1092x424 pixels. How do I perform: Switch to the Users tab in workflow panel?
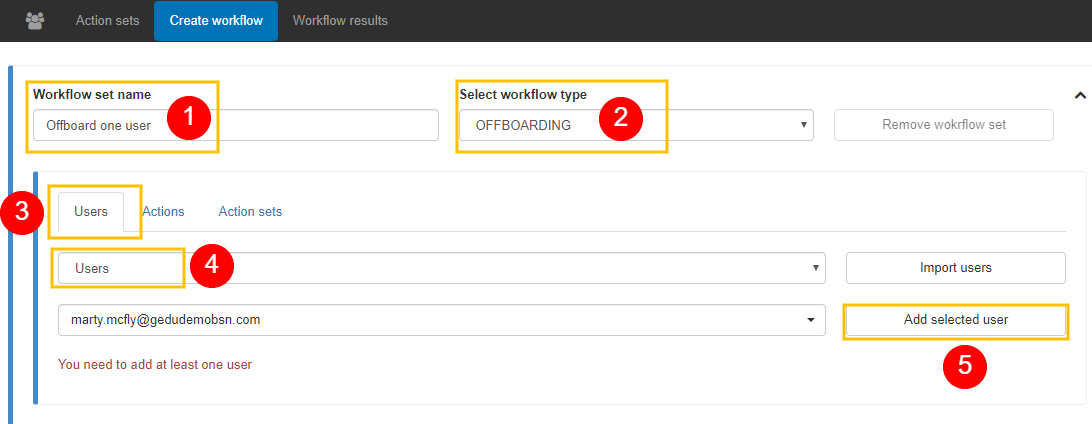coord(91,211)
